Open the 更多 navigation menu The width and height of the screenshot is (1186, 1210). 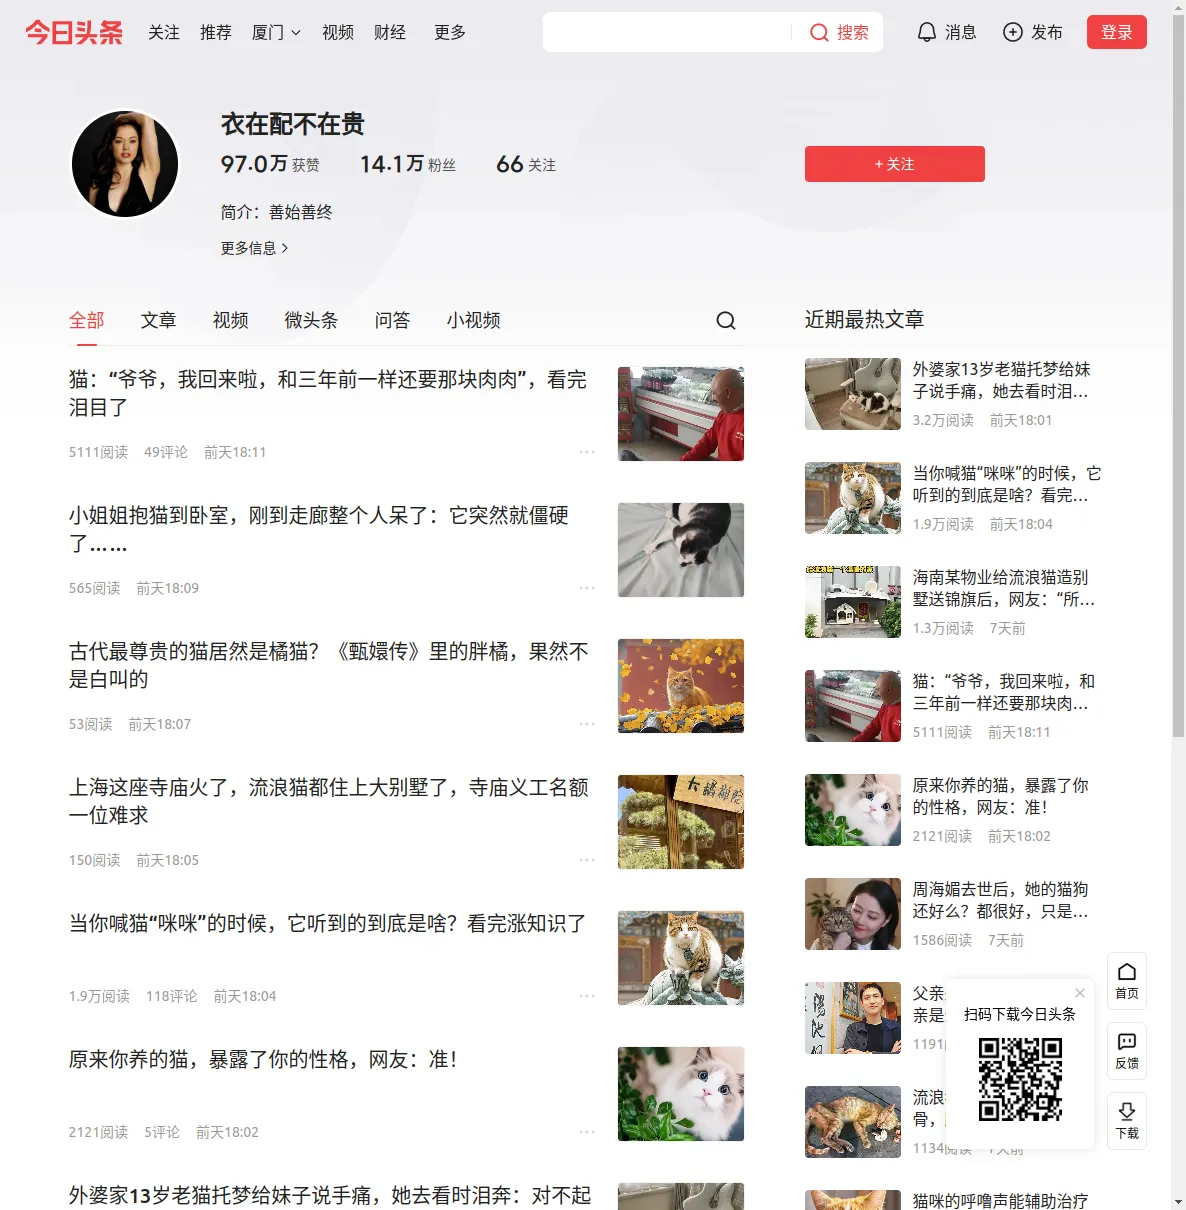[450, 32]
